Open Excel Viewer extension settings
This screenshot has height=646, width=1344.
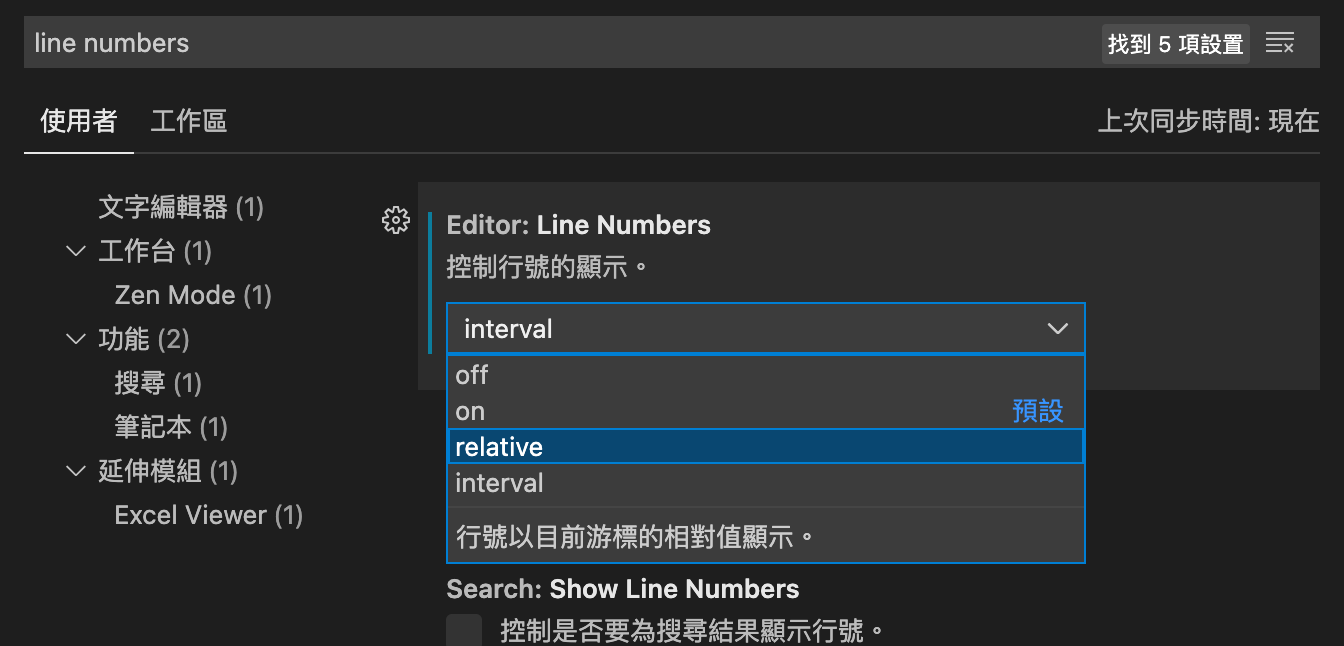[x=208, y=515]
